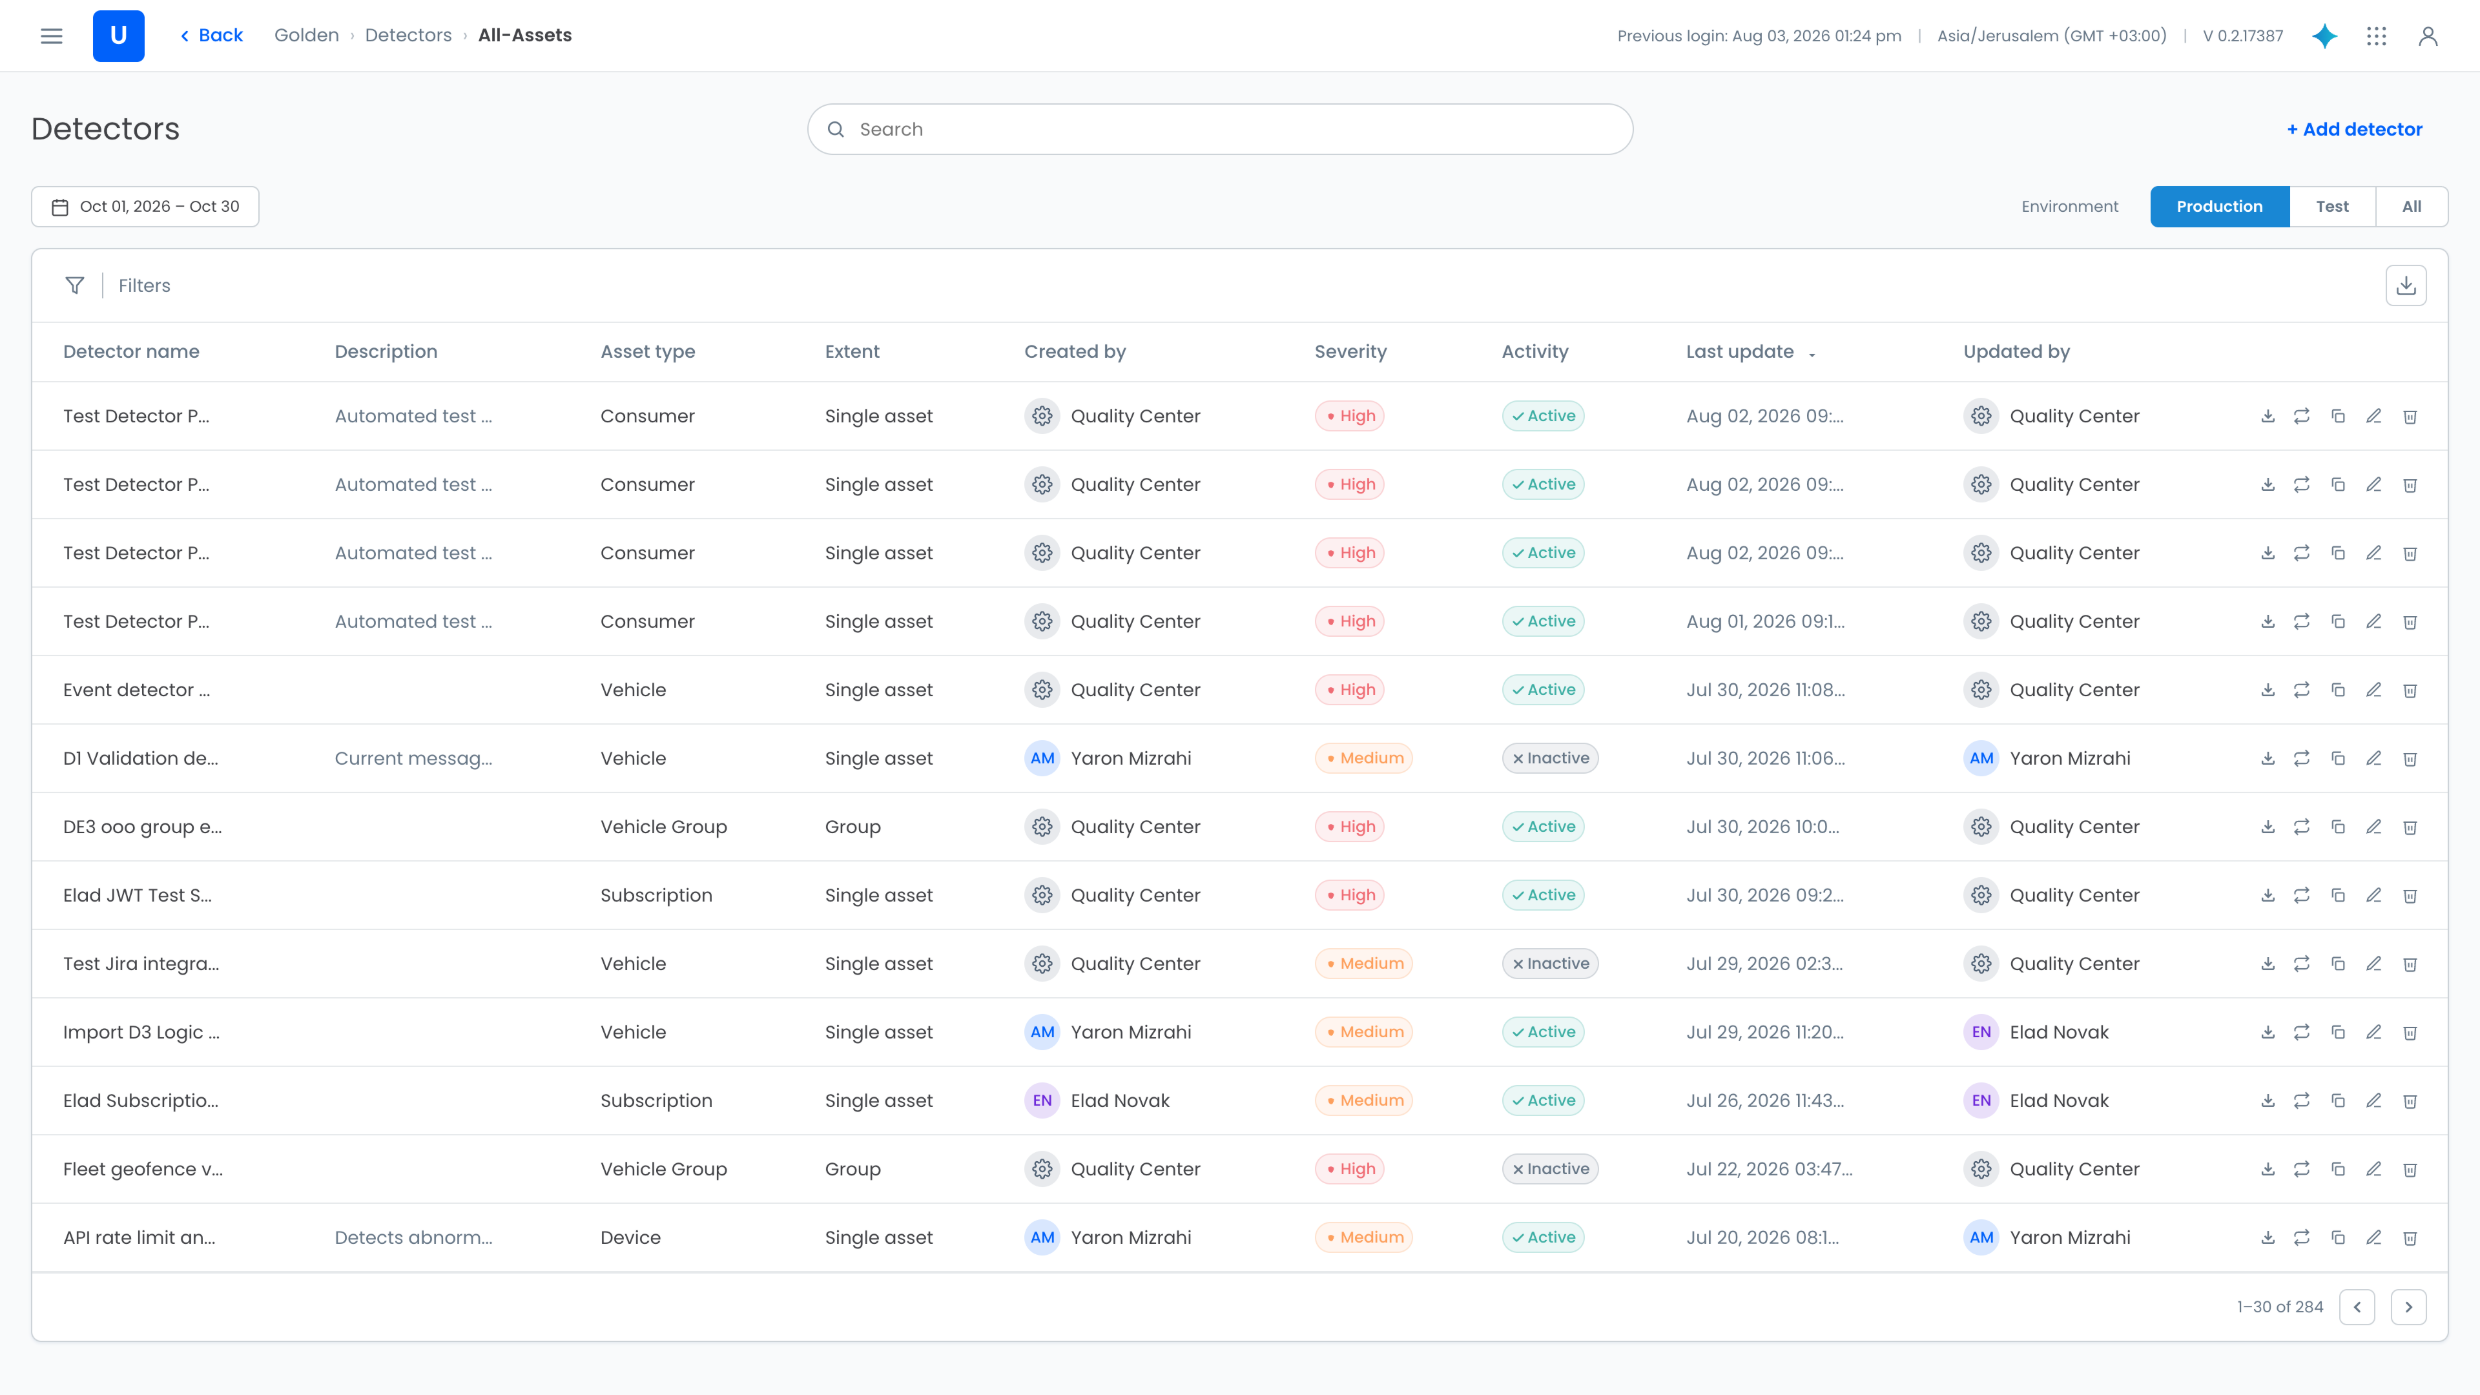
Task: Open the Detectors breadcrumb
Action: [408, 36]
